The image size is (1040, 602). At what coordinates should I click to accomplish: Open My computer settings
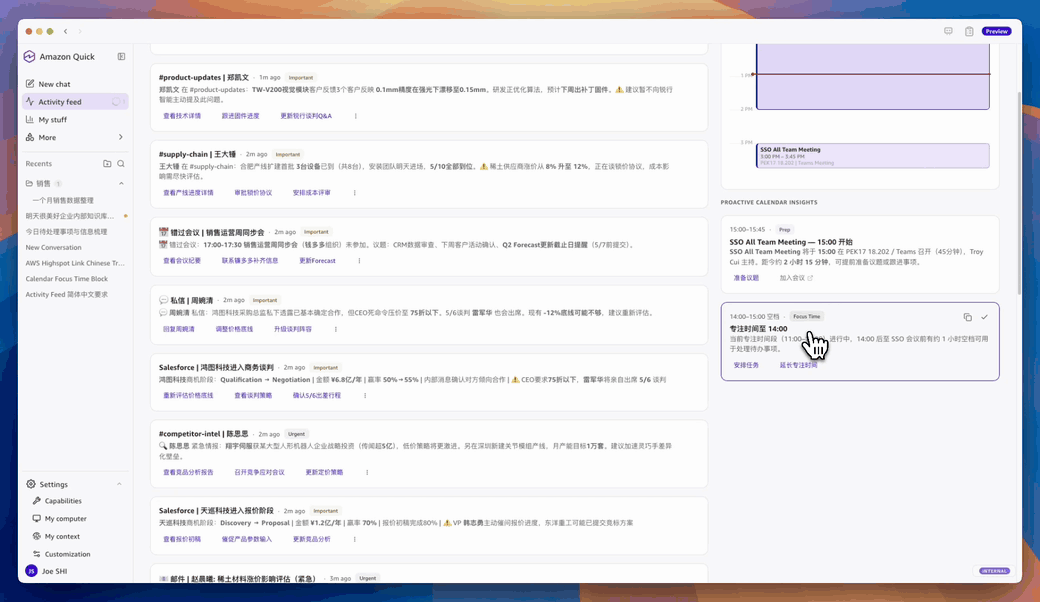click(x=66, y=518)
